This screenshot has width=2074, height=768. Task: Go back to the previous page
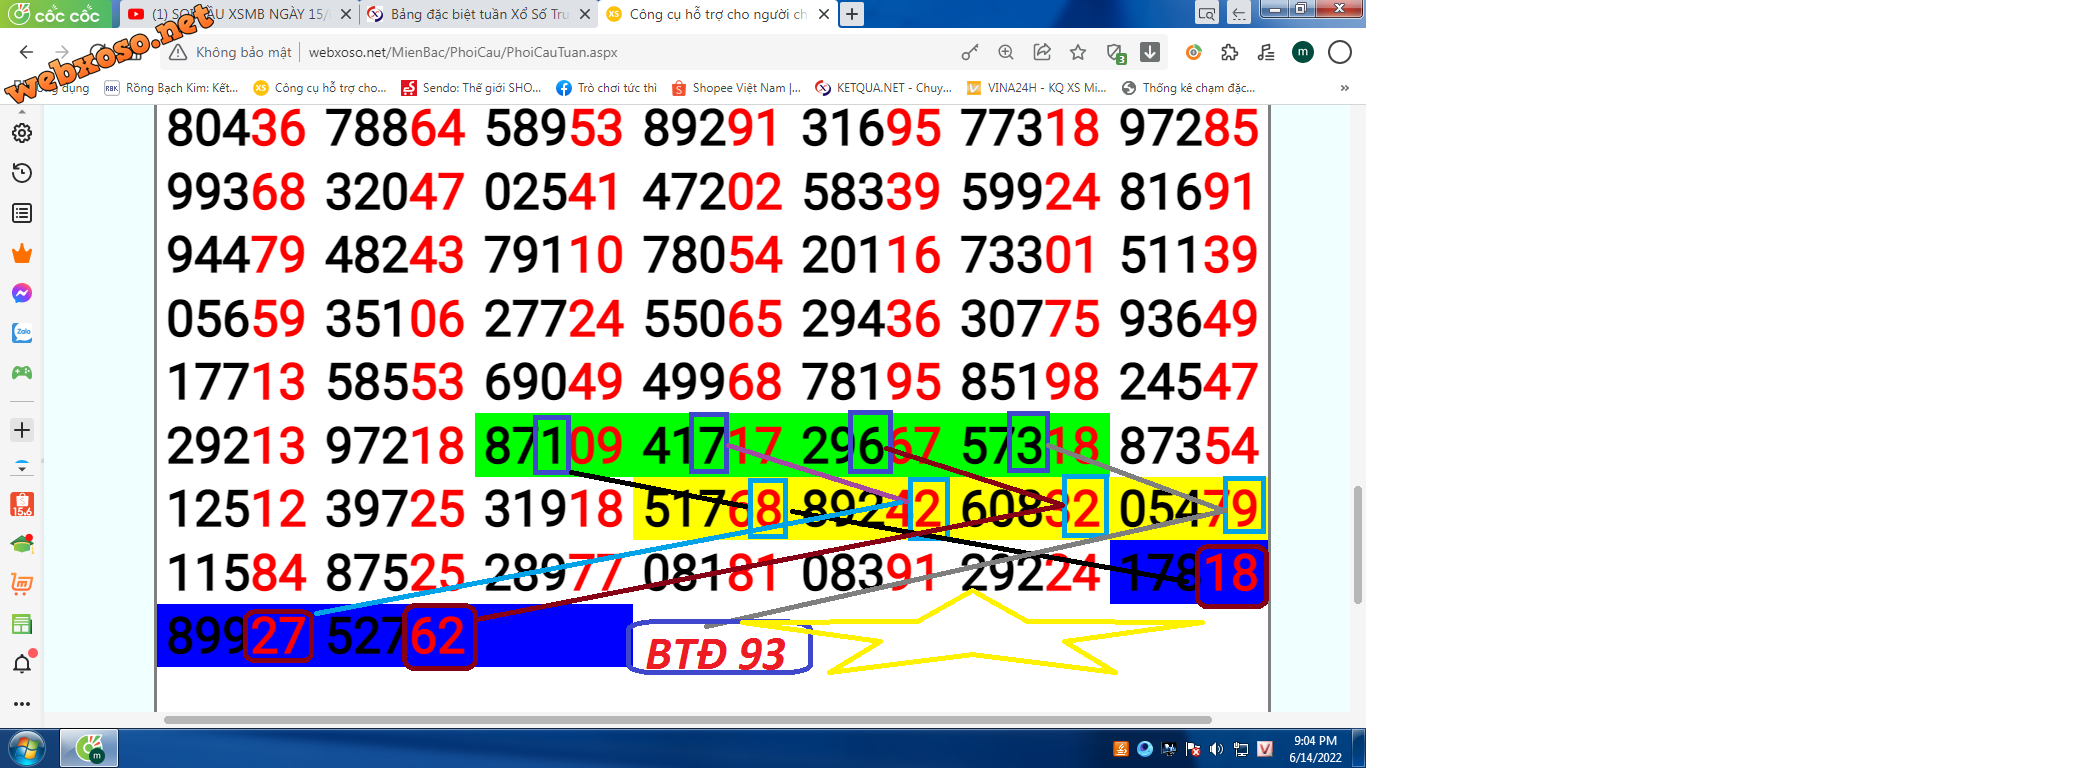click(27, 52)
